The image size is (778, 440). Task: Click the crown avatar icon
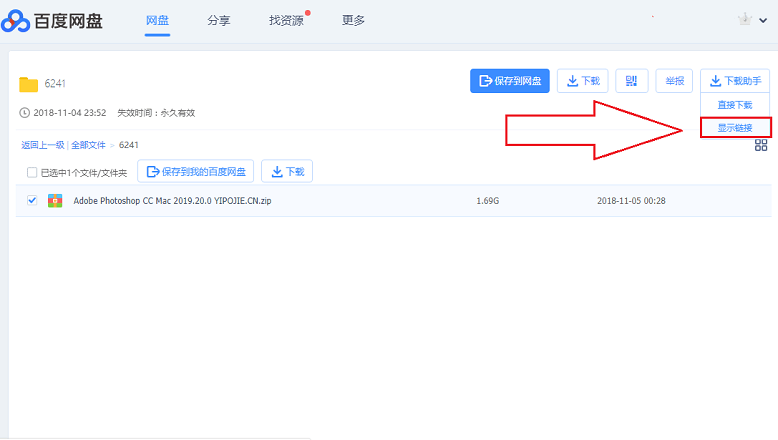pyautogui.click(x=743, y=20)
